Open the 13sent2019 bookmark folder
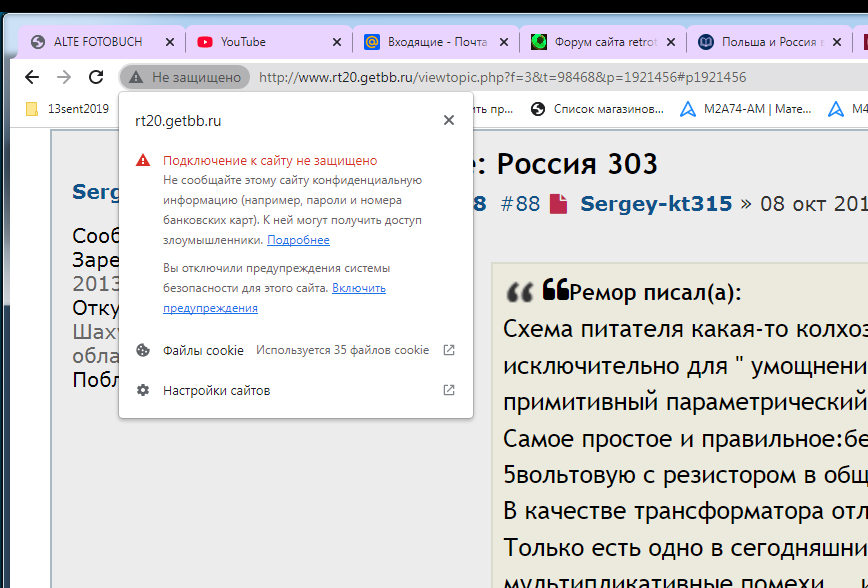This screenshot has width=868, height=588. pyautogui.click(x=70, y=109)
